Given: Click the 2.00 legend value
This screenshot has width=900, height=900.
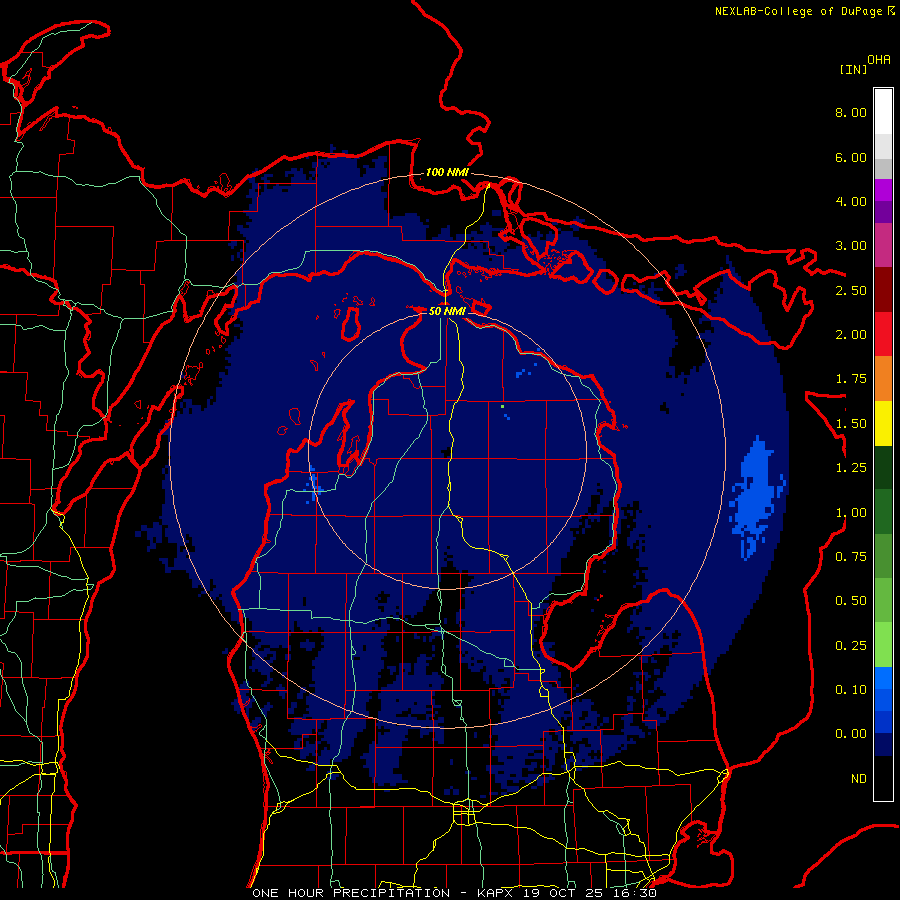Looking at the screenshot, I should 851,335.
